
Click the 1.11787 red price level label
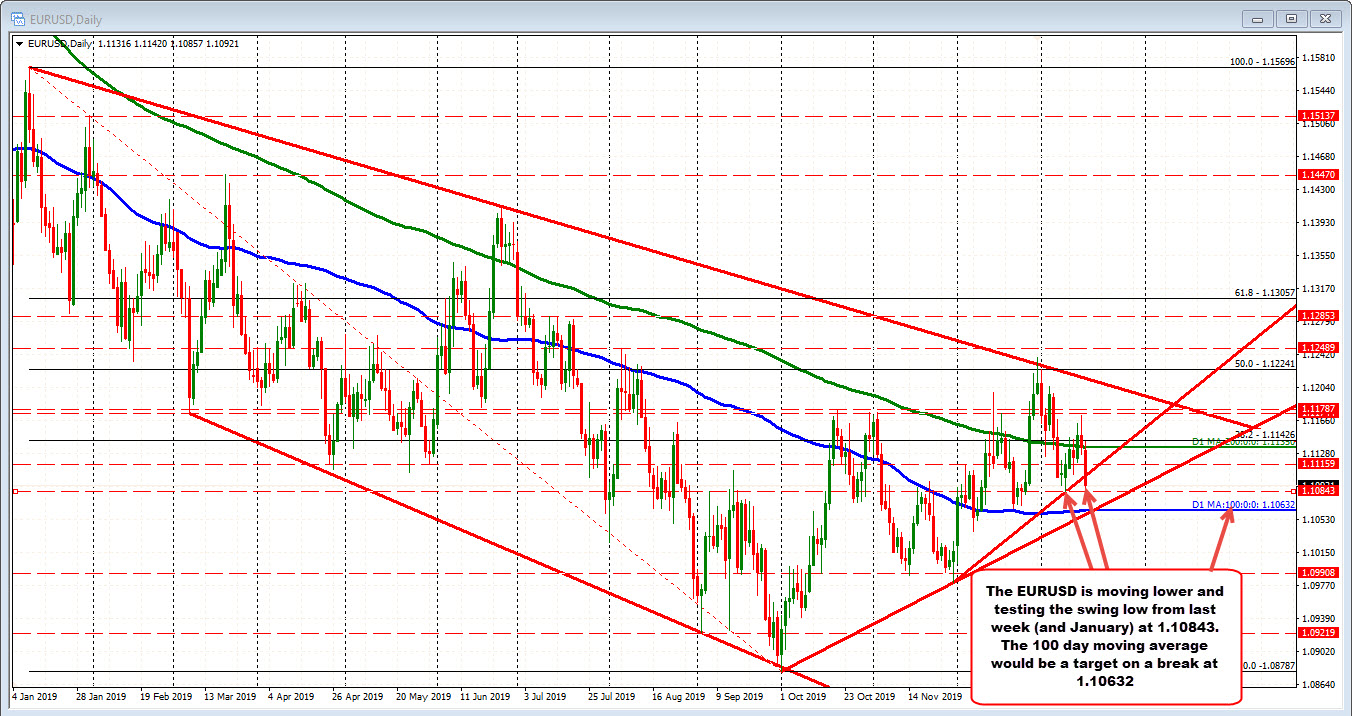(1317, 408)
